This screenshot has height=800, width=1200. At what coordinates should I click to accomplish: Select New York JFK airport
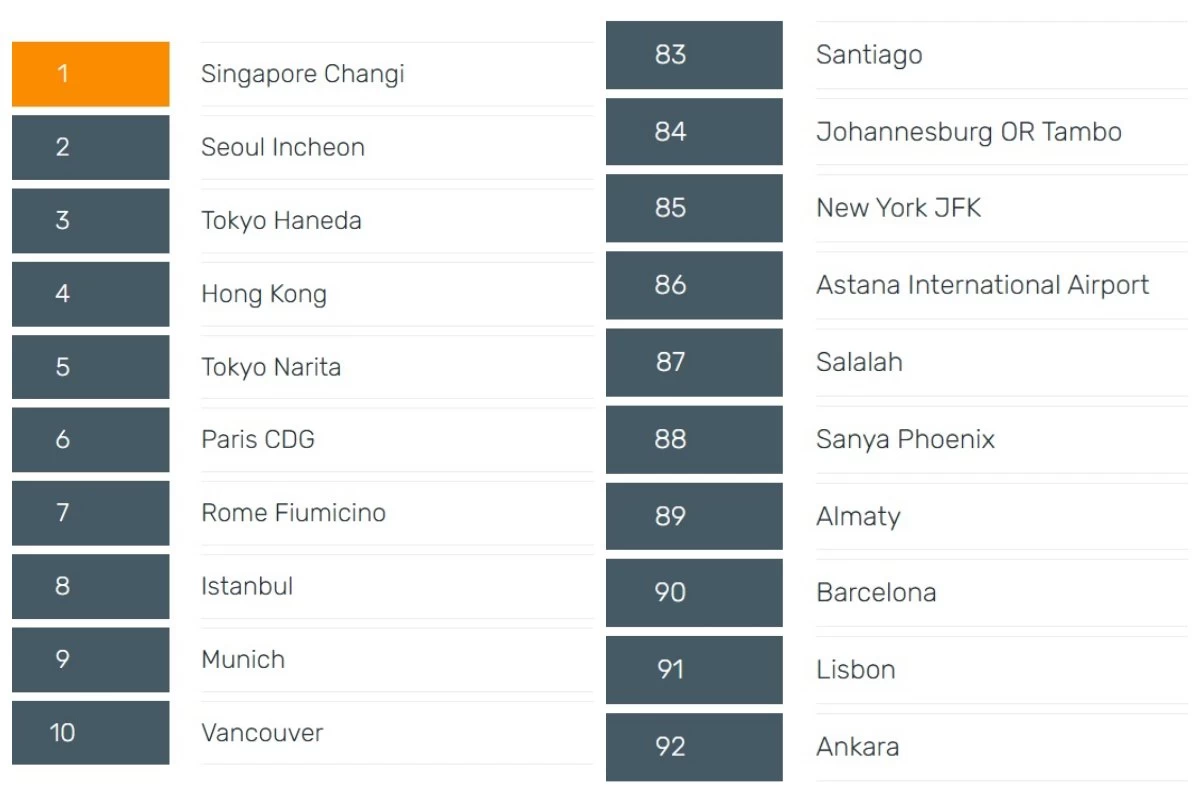pos(898,208)
